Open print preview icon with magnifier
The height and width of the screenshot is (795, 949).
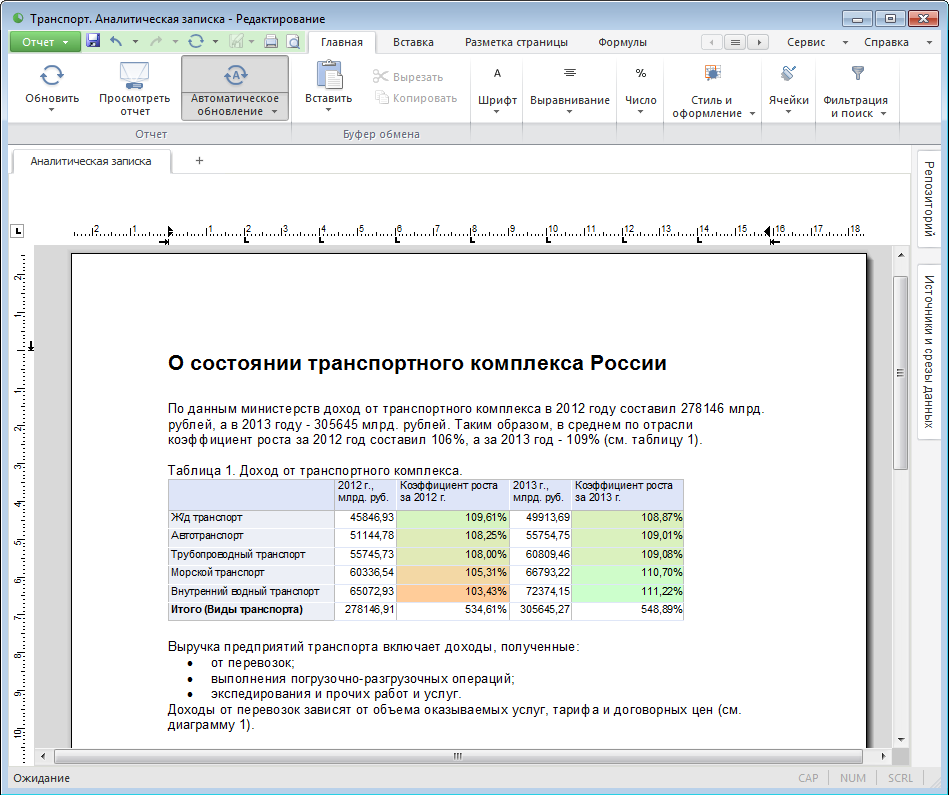pyautogui.click(x=293, y=42)
